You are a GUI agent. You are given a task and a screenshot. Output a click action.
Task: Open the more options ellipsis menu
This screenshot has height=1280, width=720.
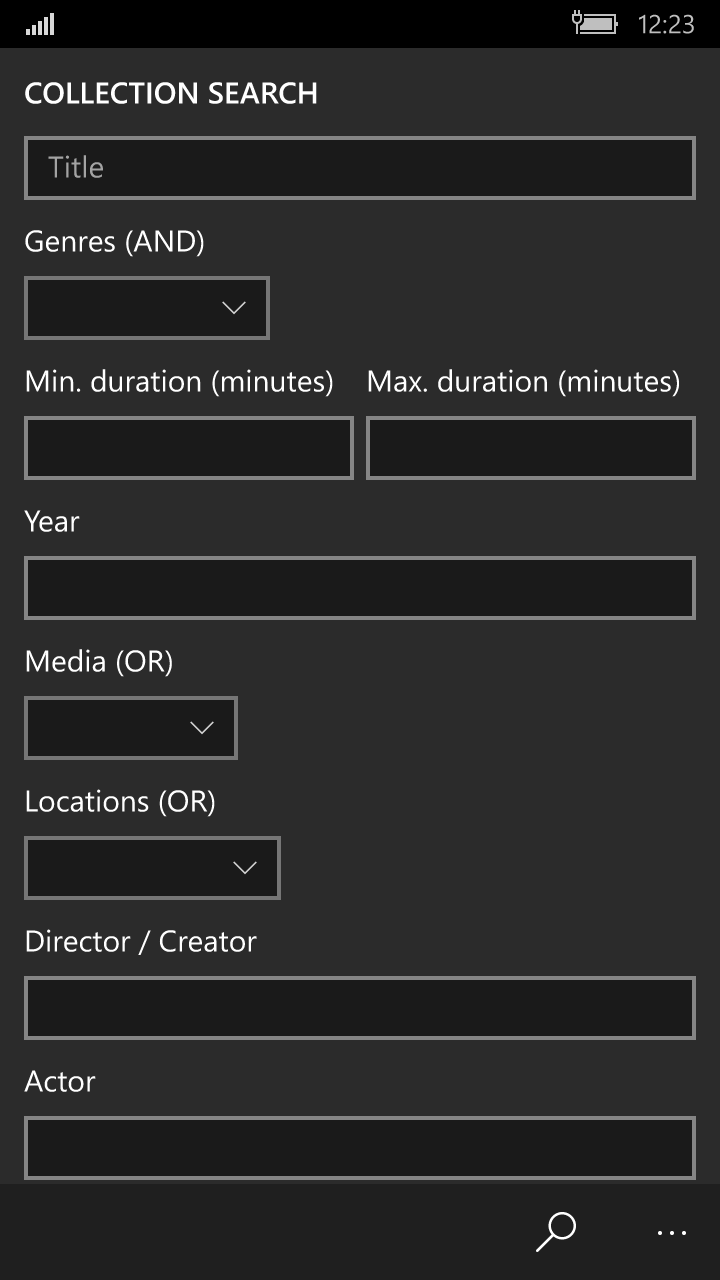tap(672, 1233)
